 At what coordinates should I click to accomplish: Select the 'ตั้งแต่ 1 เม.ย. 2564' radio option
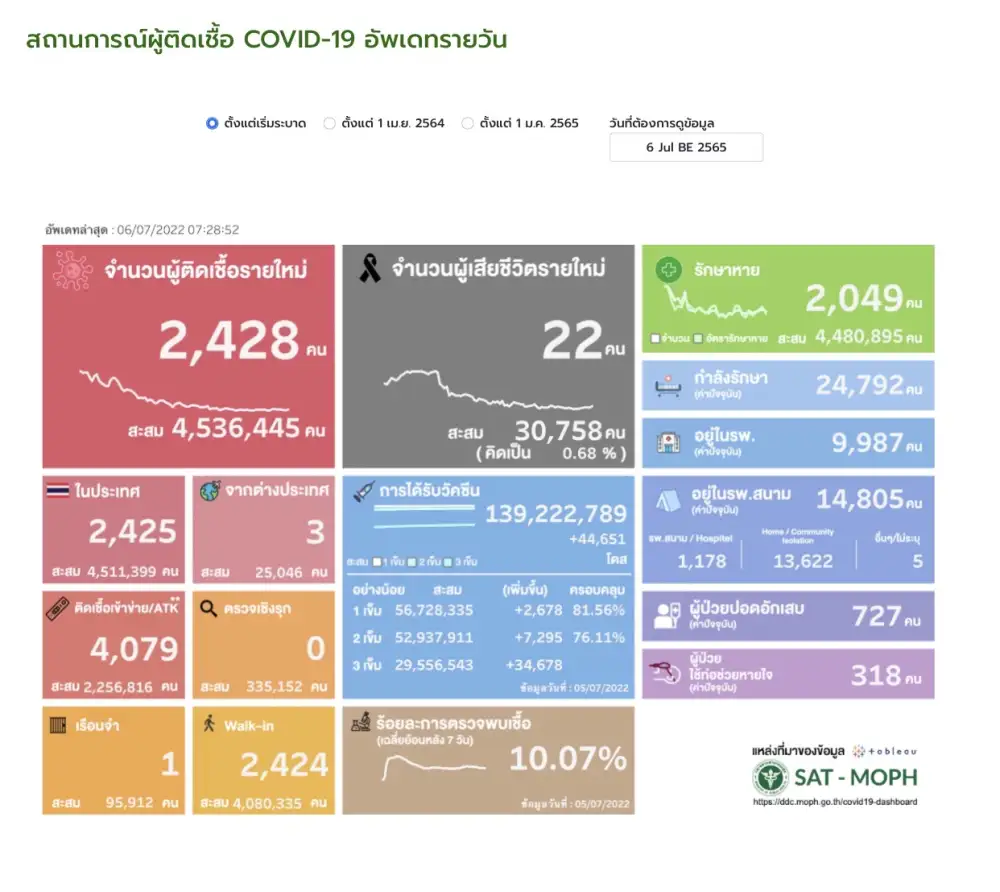[329, 124]
